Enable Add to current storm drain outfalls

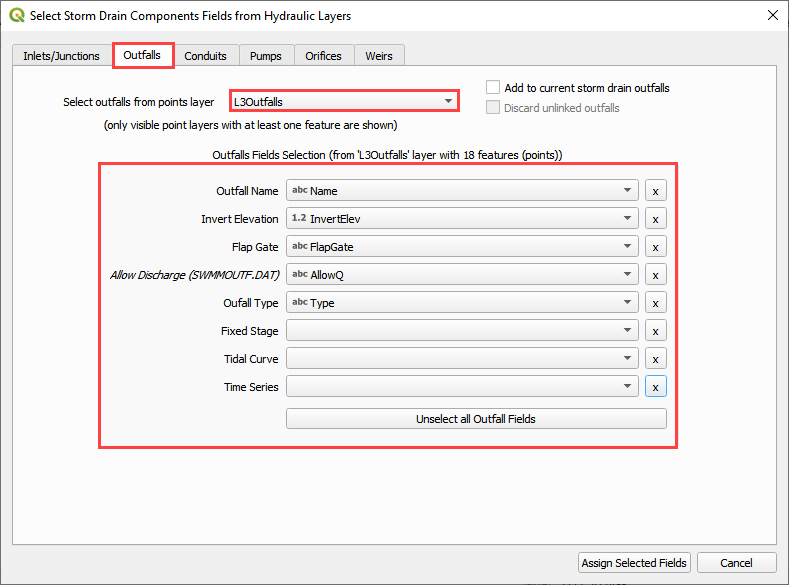493,88
